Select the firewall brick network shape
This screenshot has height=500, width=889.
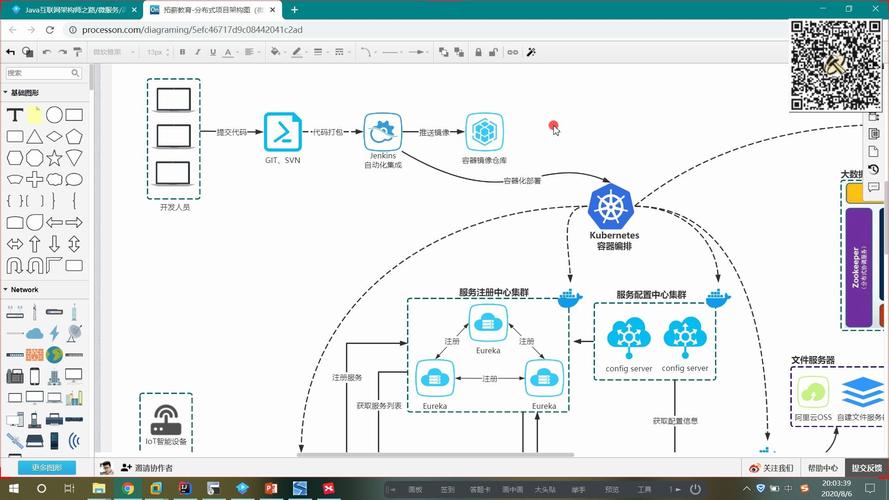click(x=35, y=355)
